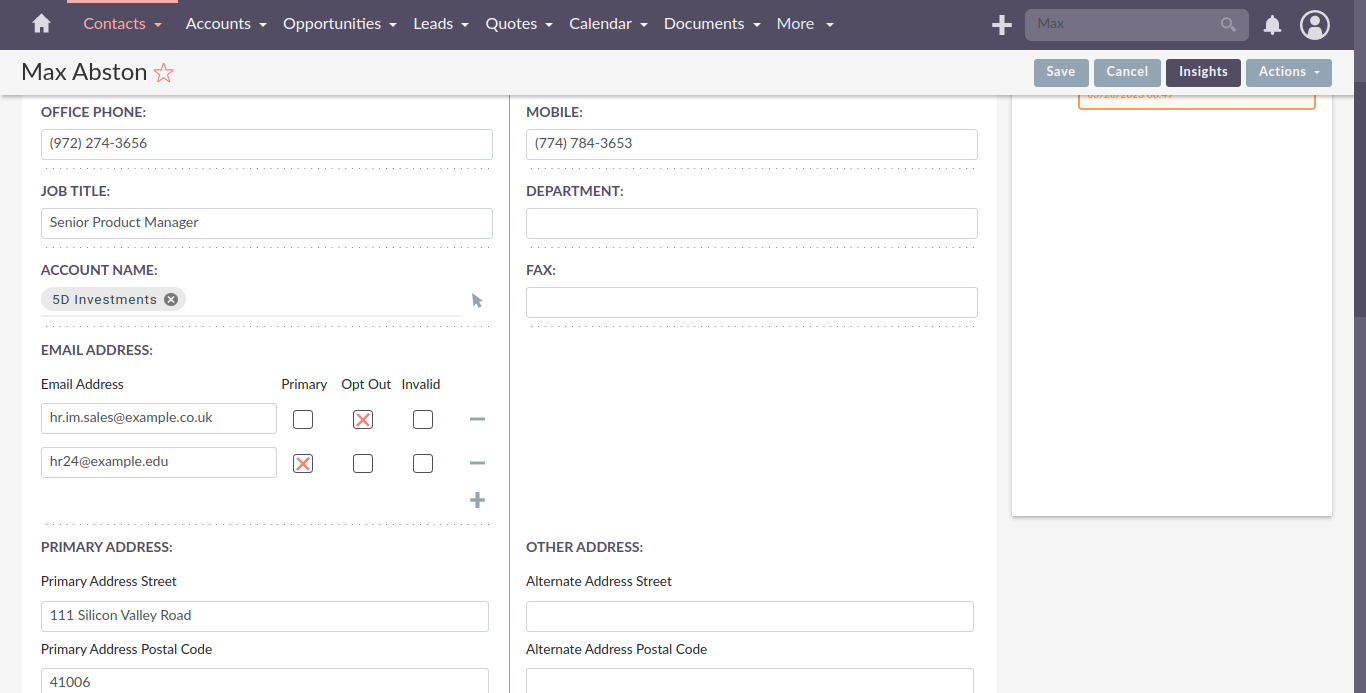Click the Invalid column header
The width and height of the screenshot is (1366, 693).
421,384
